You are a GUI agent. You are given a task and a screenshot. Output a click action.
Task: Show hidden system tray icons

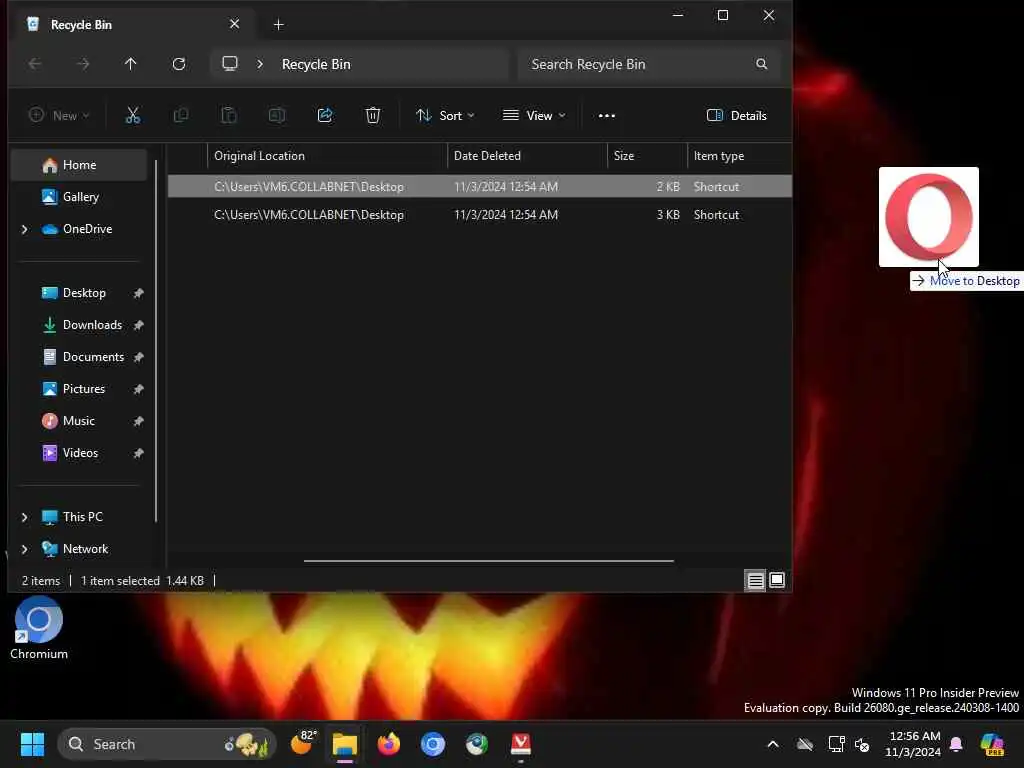tap(773, 744)
